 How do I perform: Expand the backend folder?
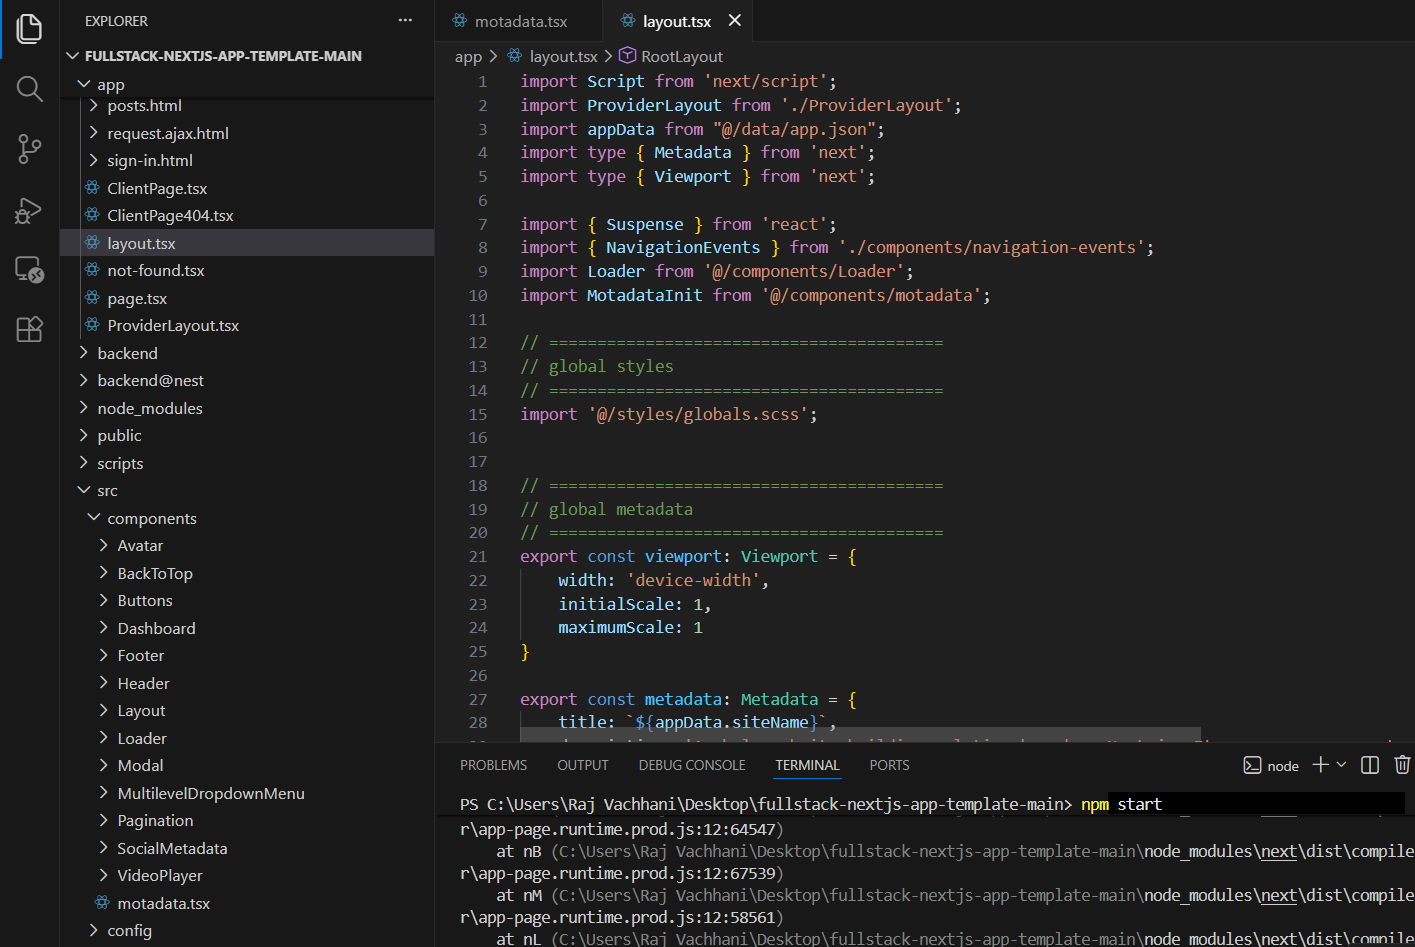click(84, 353)
